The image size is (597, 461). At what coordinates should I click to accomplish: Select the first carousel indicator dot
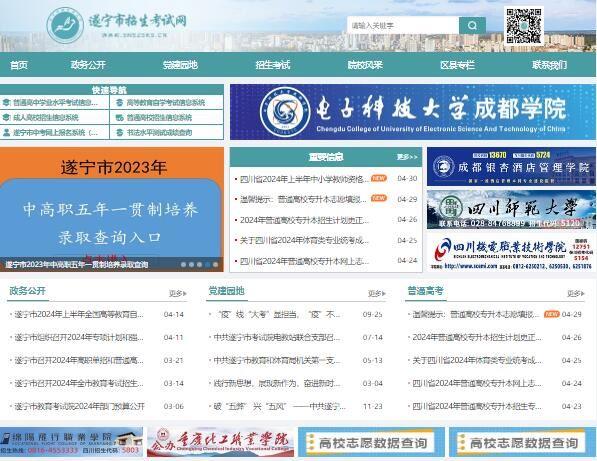point(184,264)
